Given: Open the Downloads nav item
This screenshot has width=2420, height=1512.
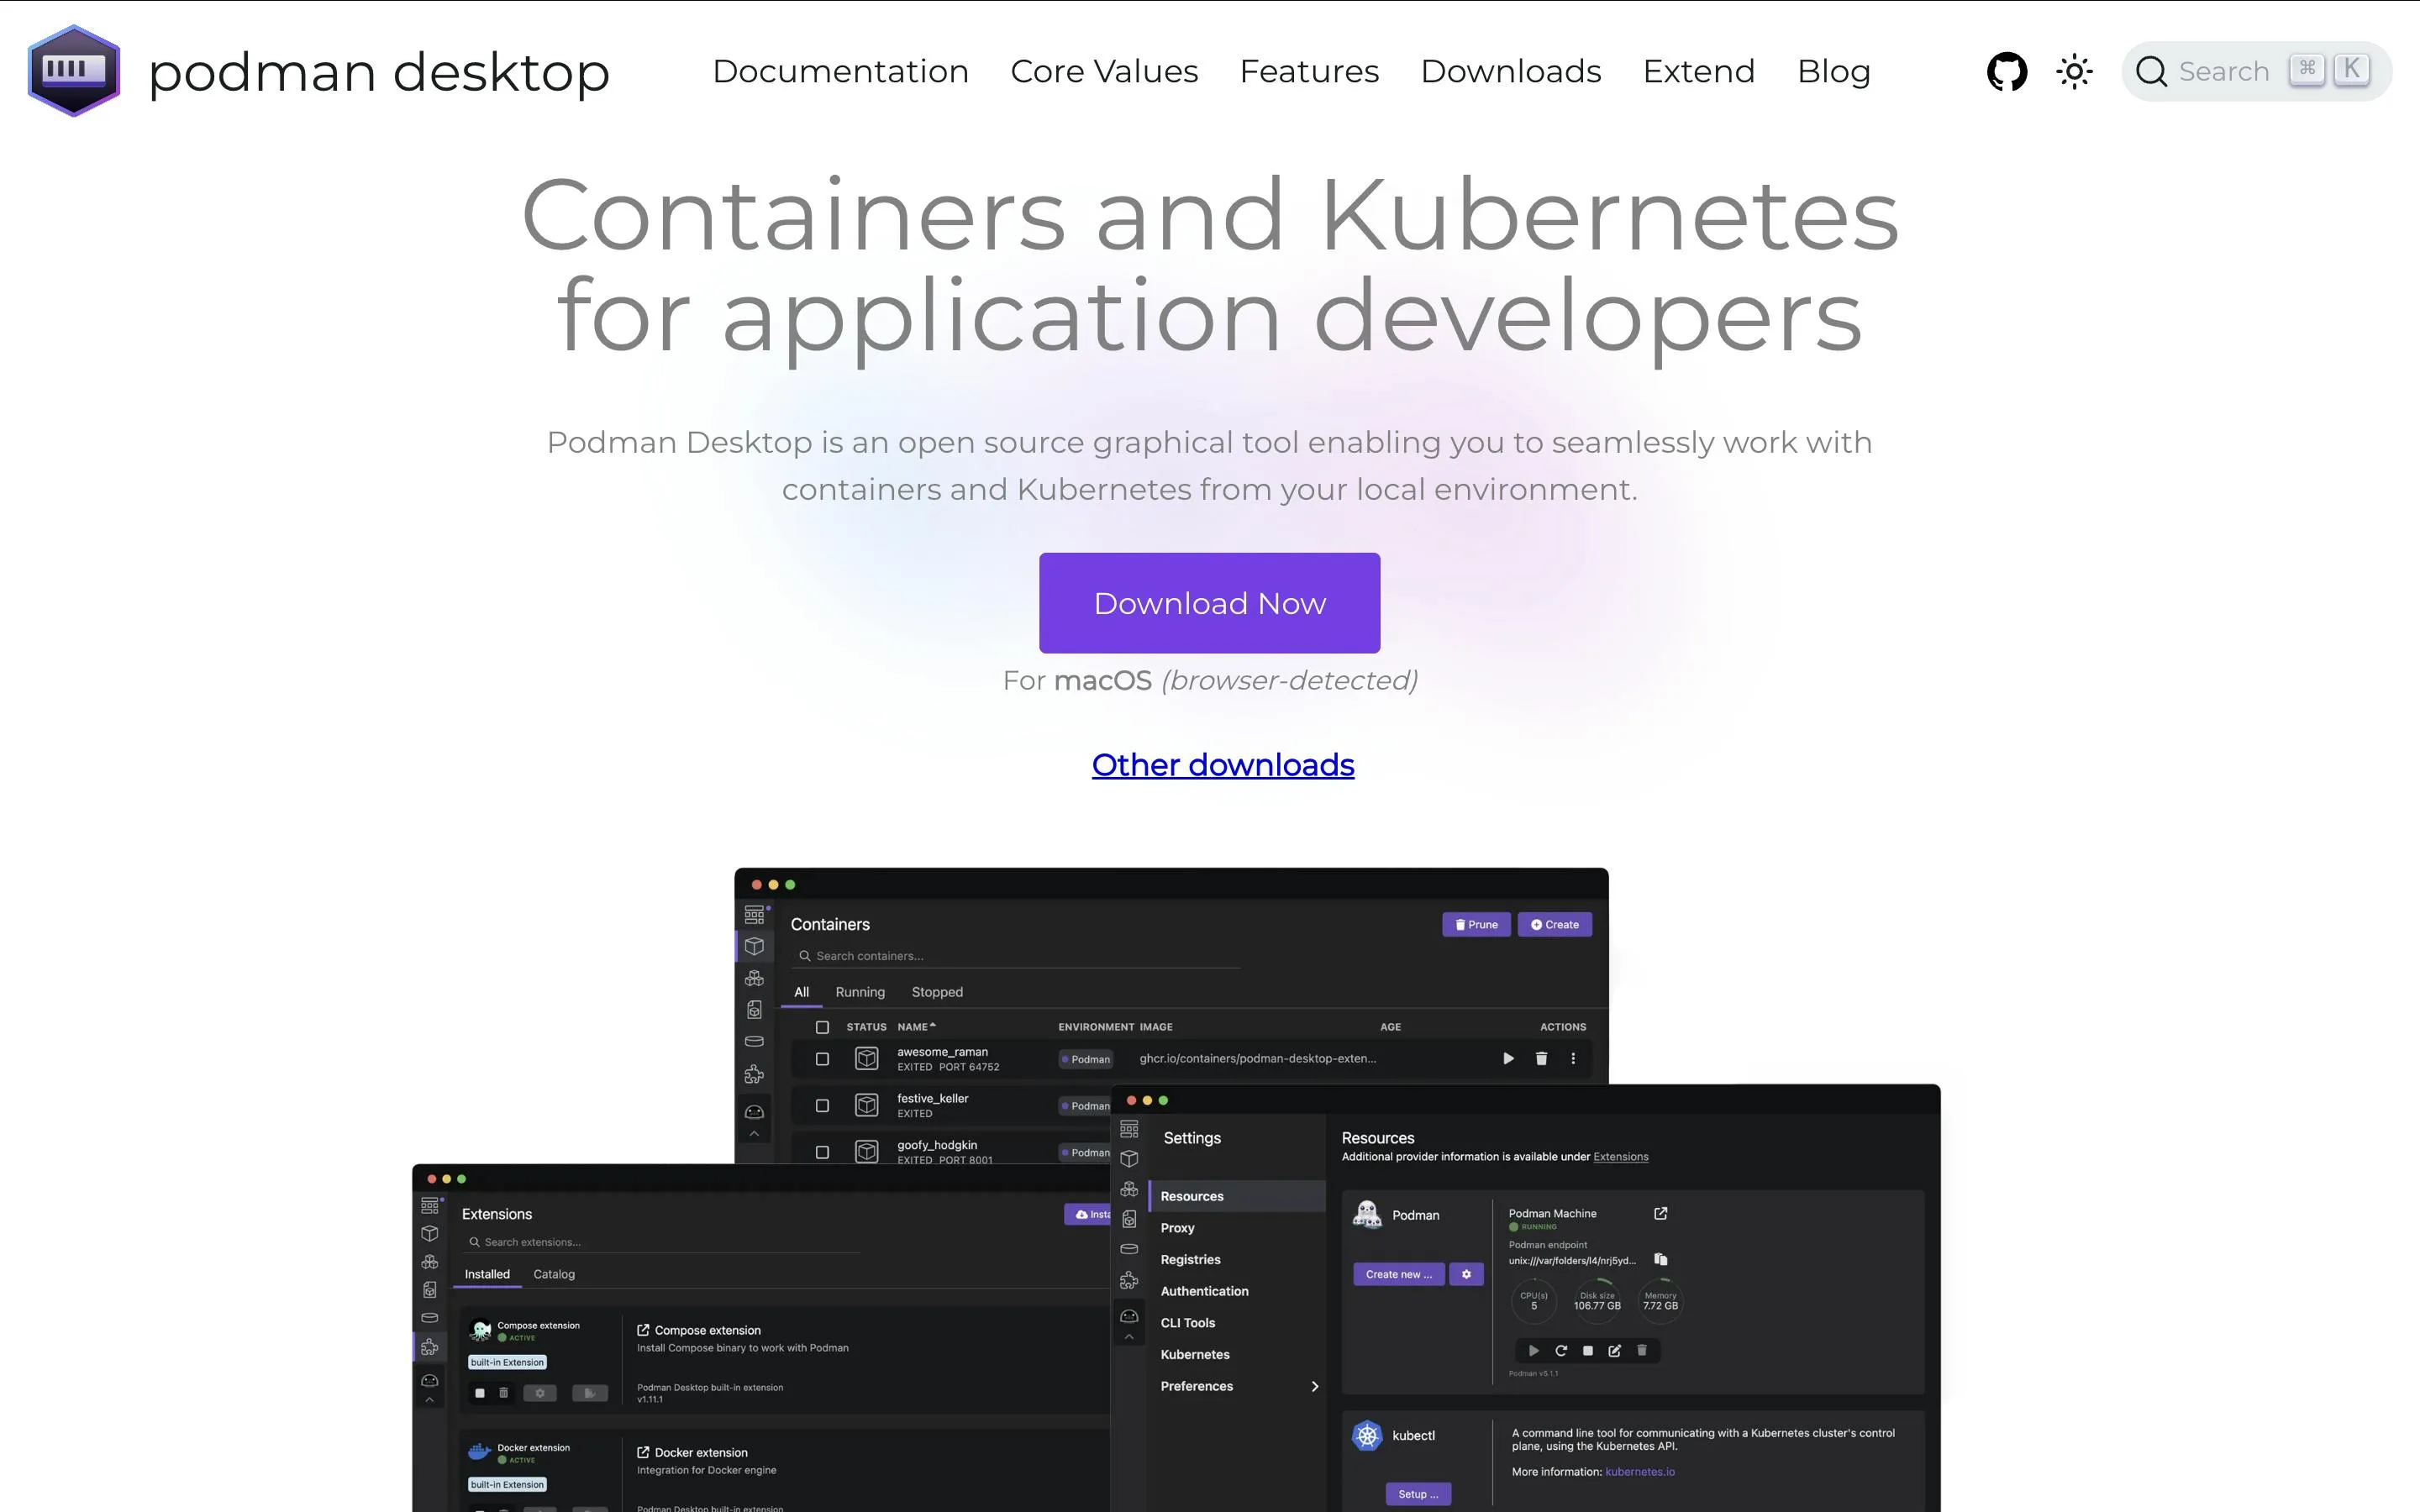Looking at the screenshot, I should (1510, 71).
